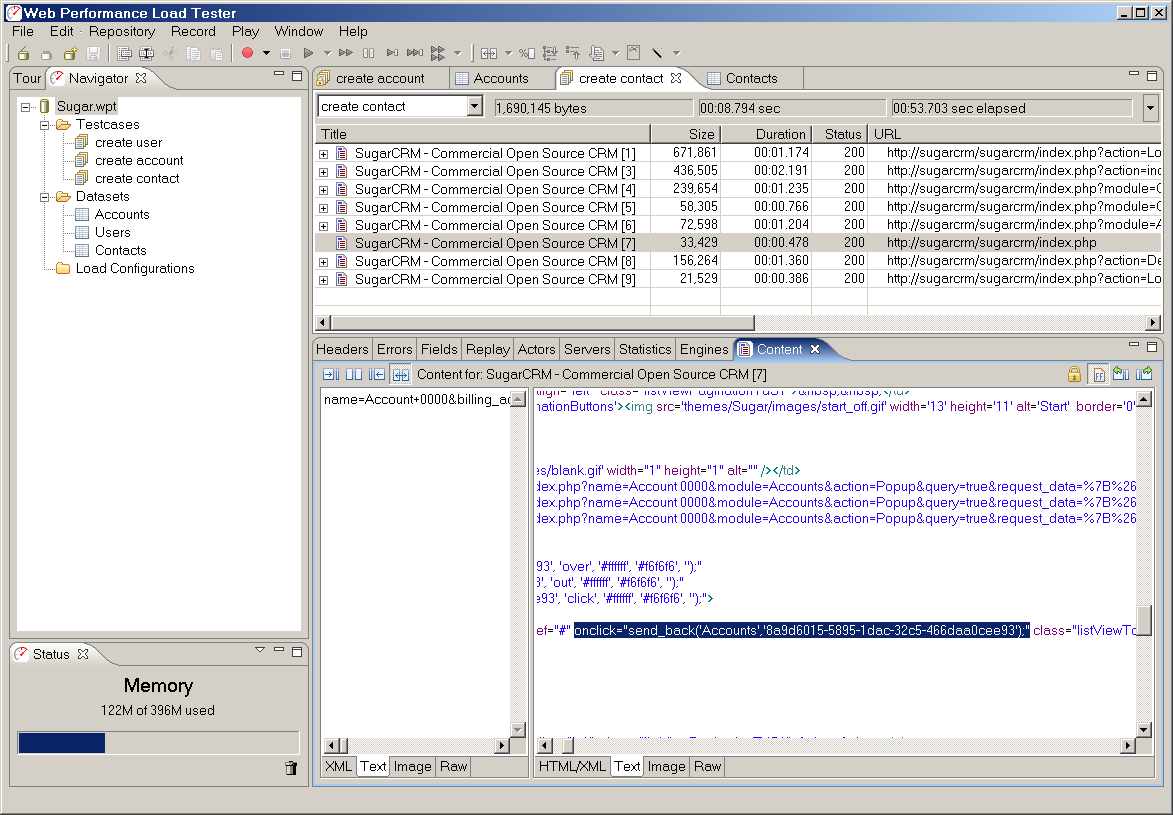Open the Status panel view menu triangle
The height and width of the screenshot is (815, 1173).
click(260, 650)
